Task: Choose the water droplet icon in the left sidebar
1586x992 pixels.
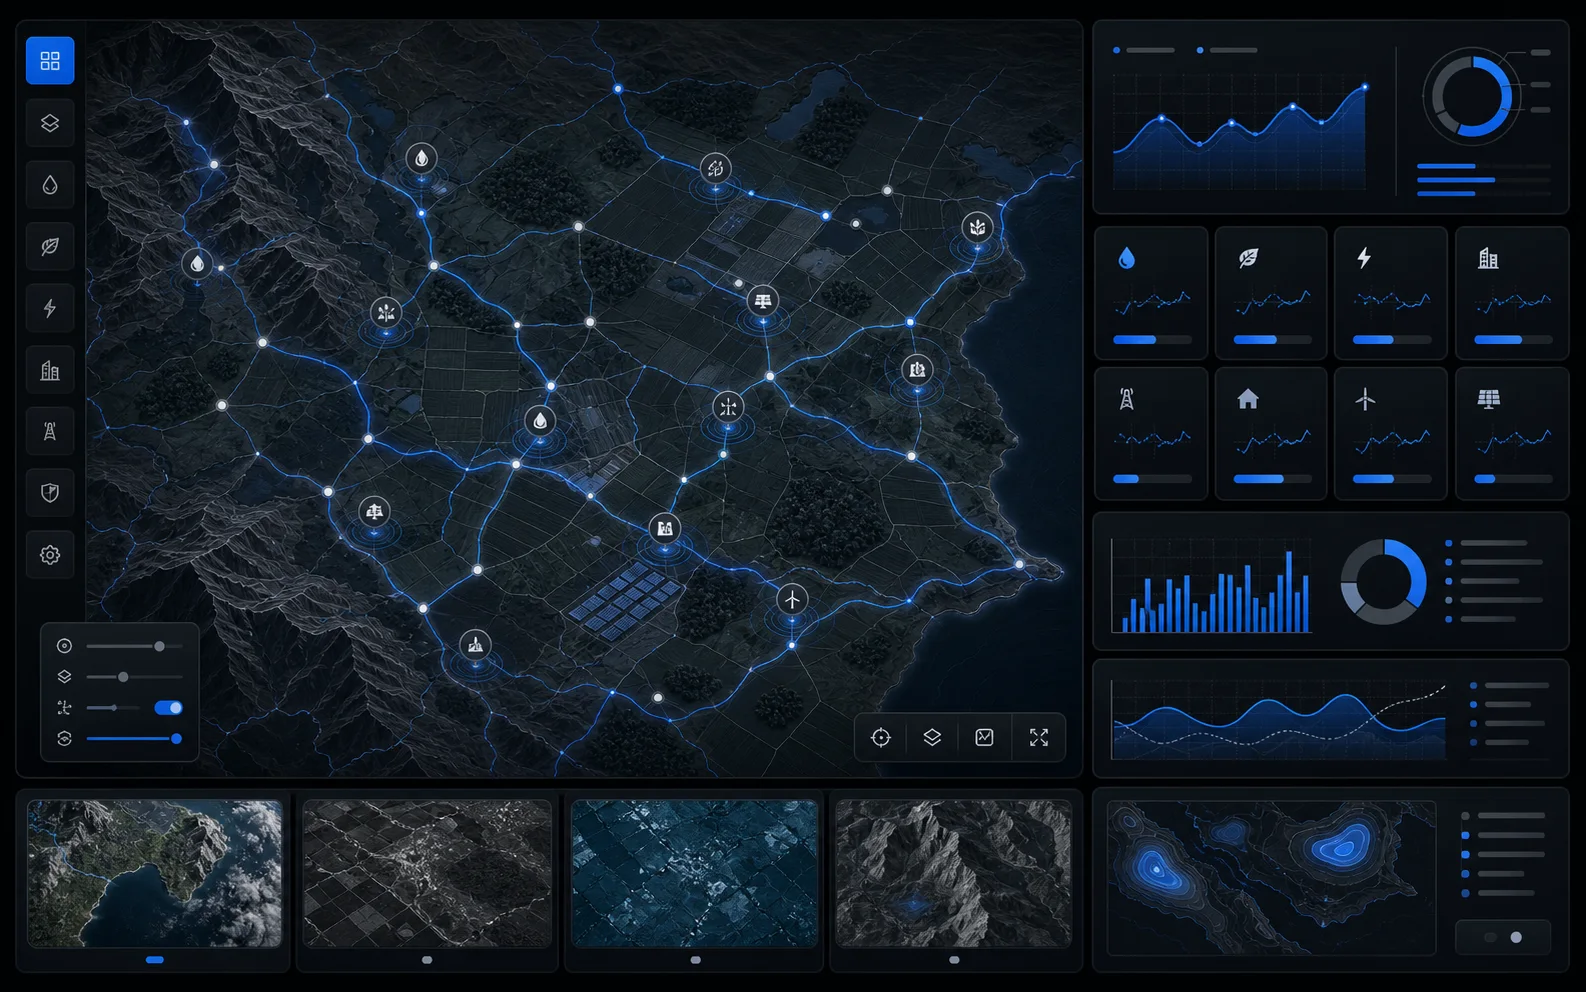Action: [x=50, y=185]
